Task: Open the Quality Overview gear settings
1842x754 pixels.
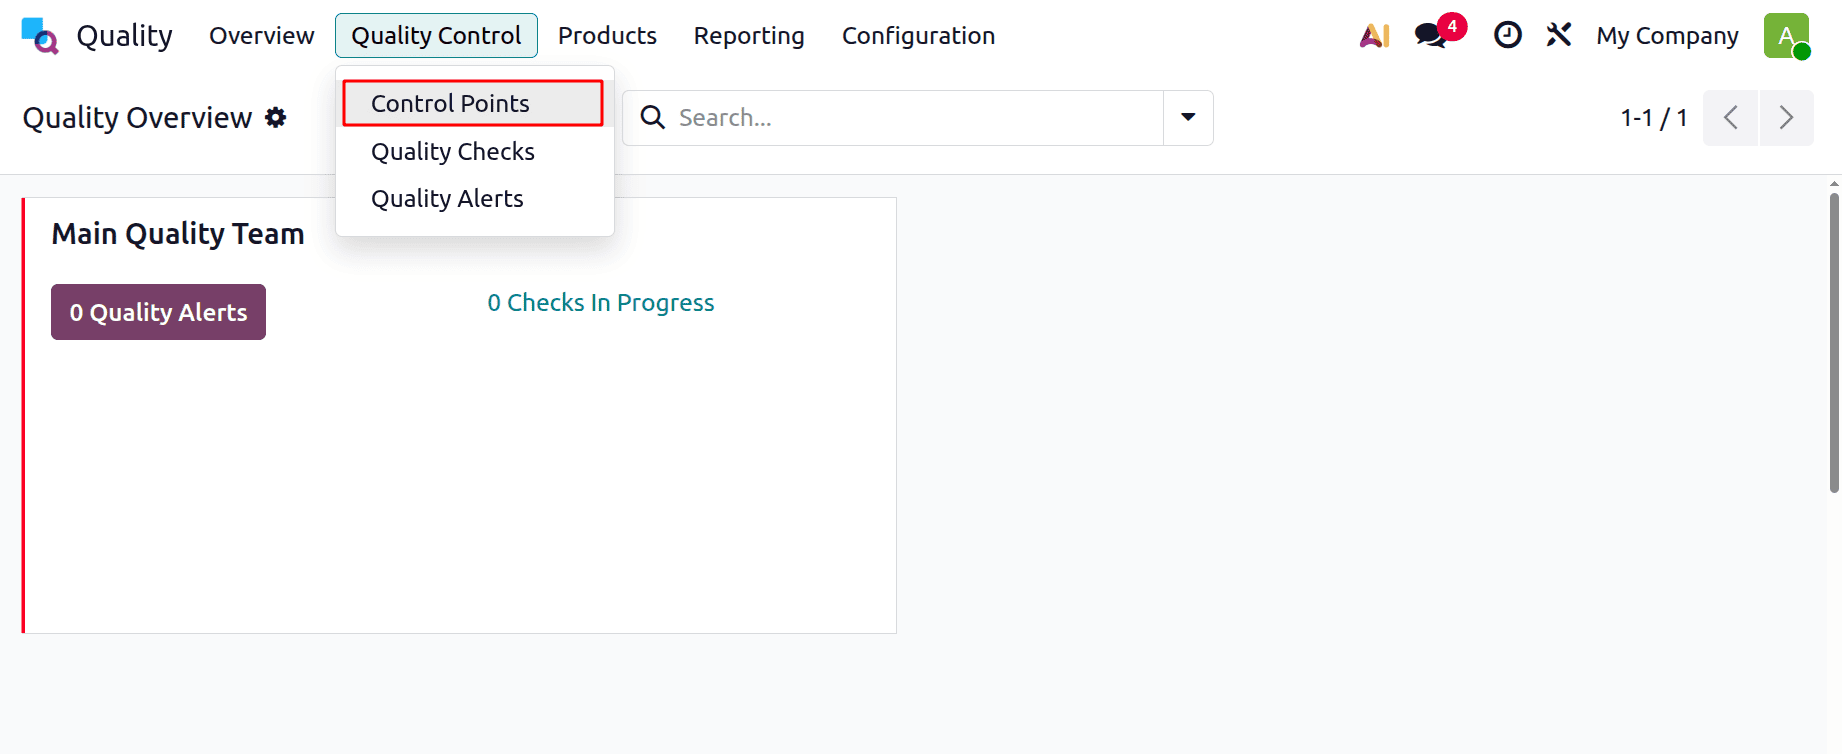Action: point(276,118)
